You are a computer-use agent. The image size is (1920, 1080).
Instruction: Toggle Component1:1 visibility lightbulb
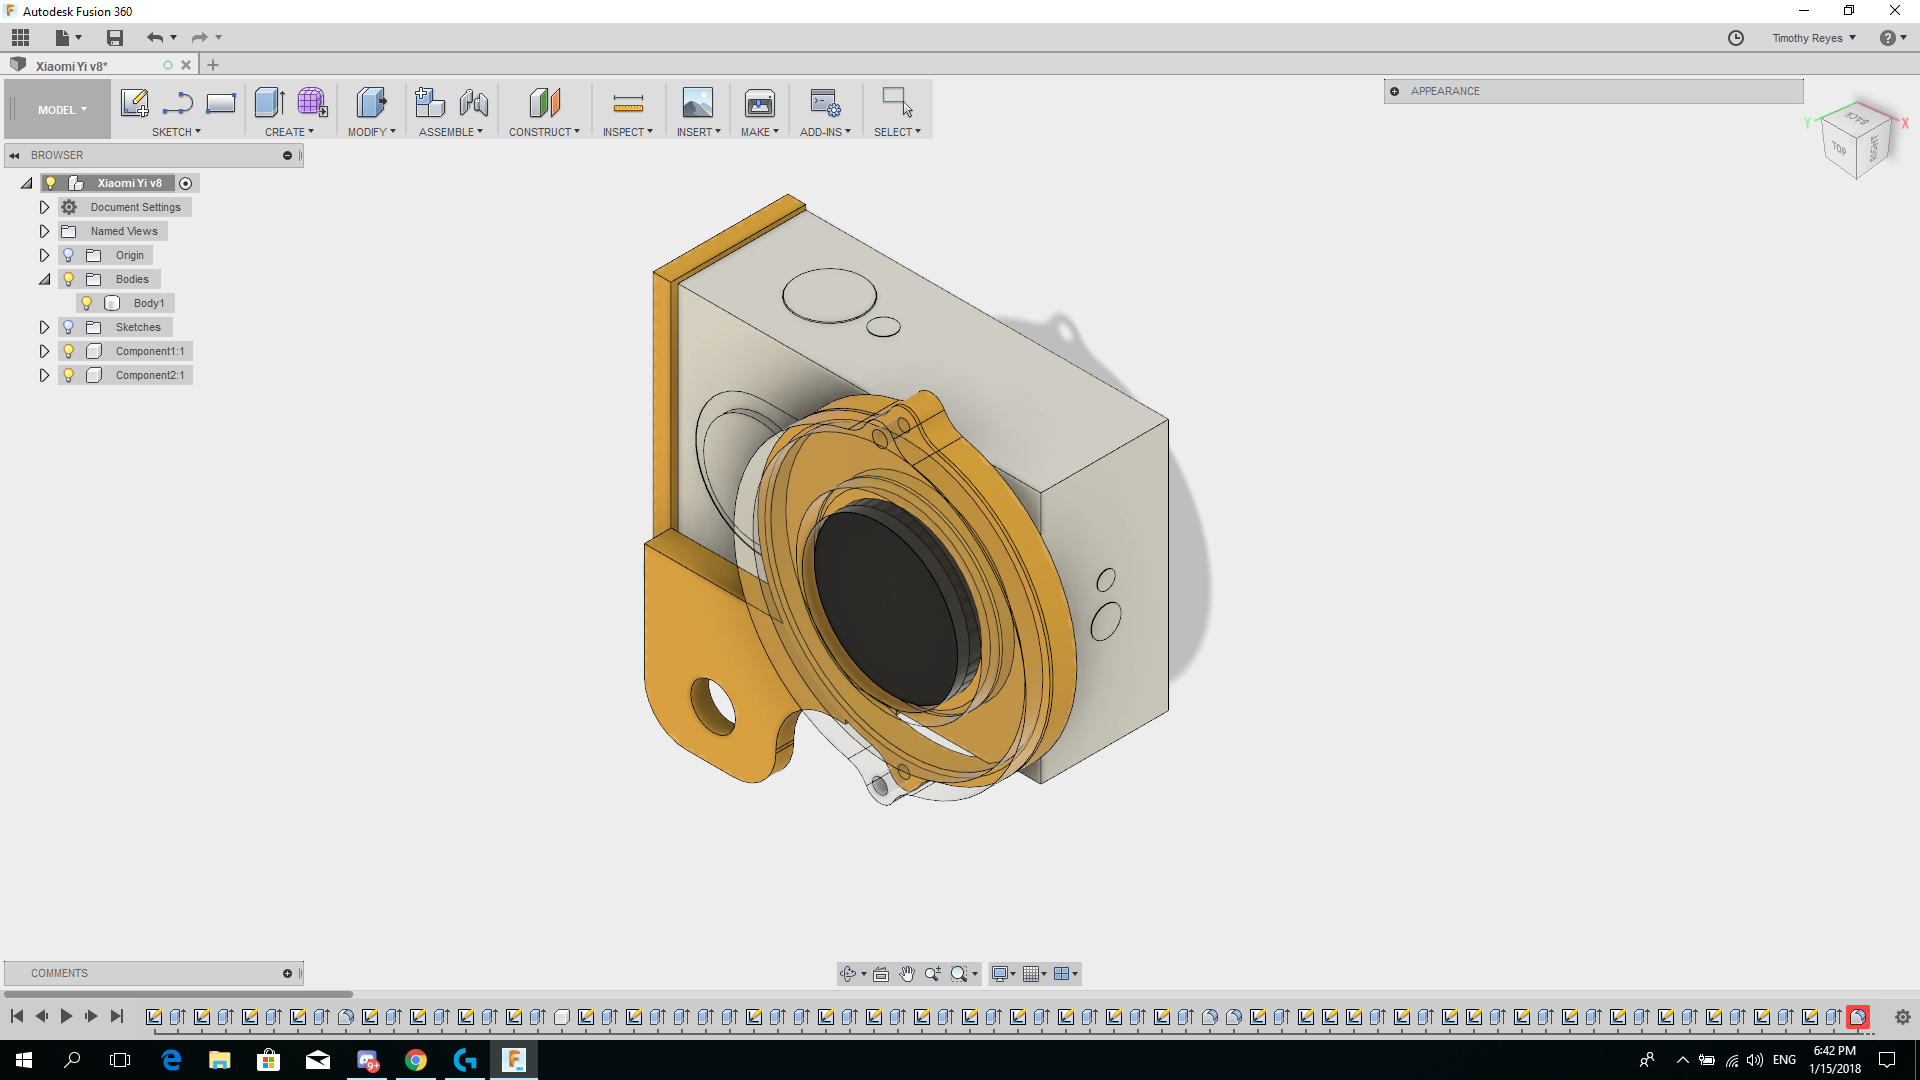pos(67,351)
